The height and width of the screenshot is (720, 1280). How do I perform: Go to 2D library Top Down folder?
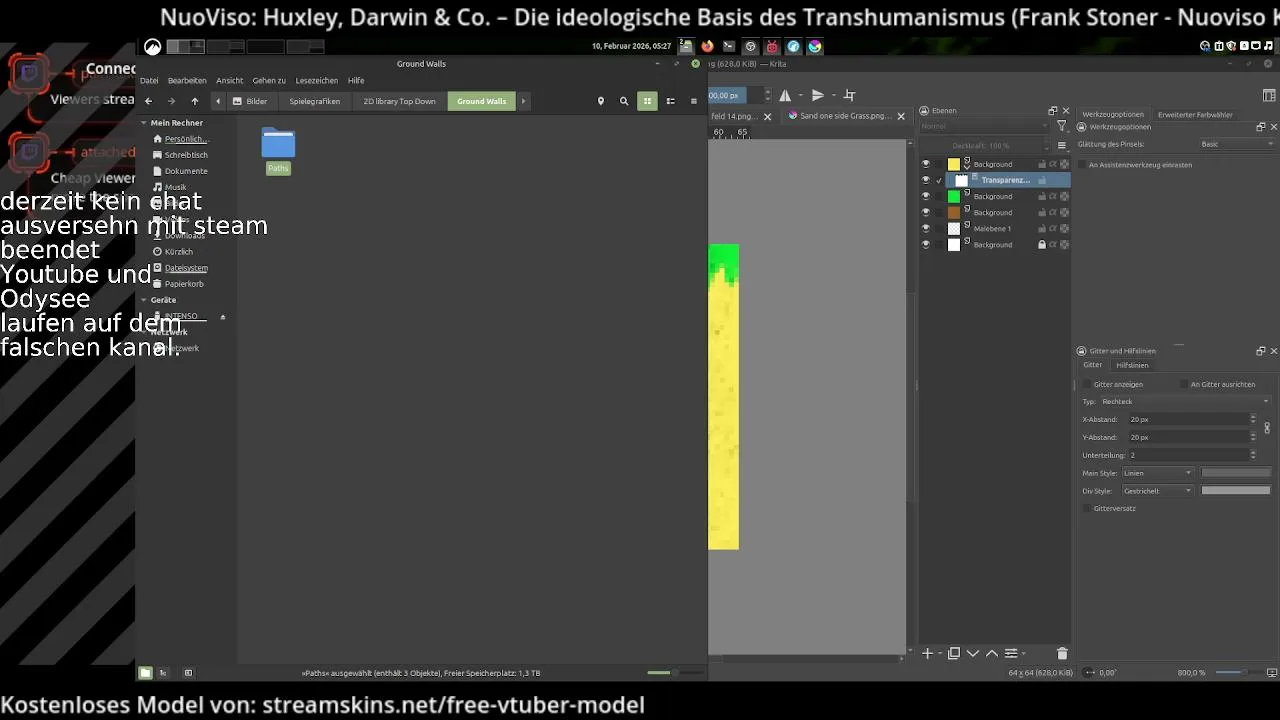click(x=399, y=101)
